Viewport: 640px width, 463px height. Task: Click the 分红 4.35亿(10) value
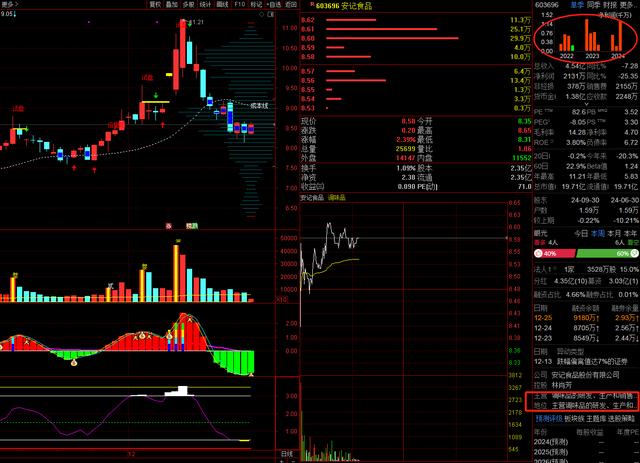click(x=571, y=281)
